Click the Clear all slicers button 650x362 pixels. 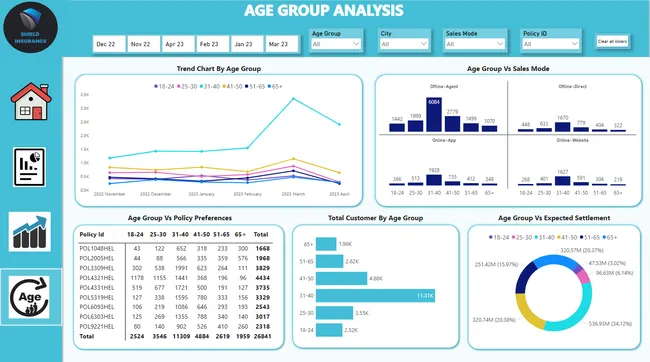[612, 41]
